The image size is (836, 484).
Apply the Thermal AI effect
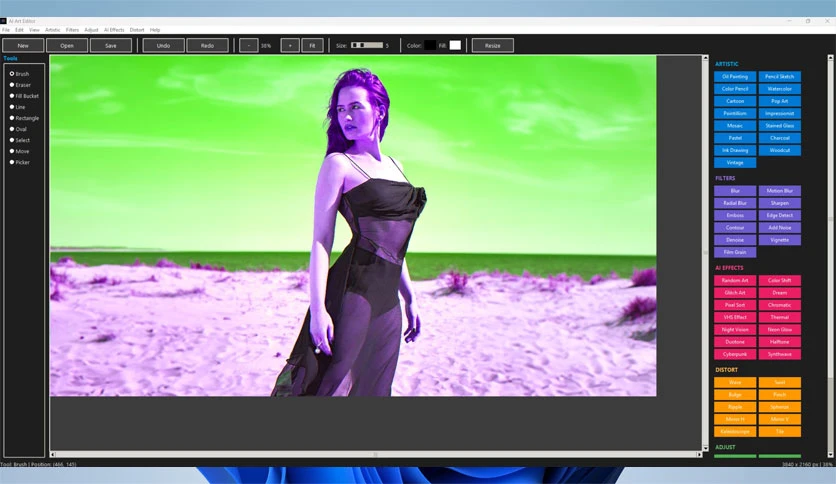779,317
